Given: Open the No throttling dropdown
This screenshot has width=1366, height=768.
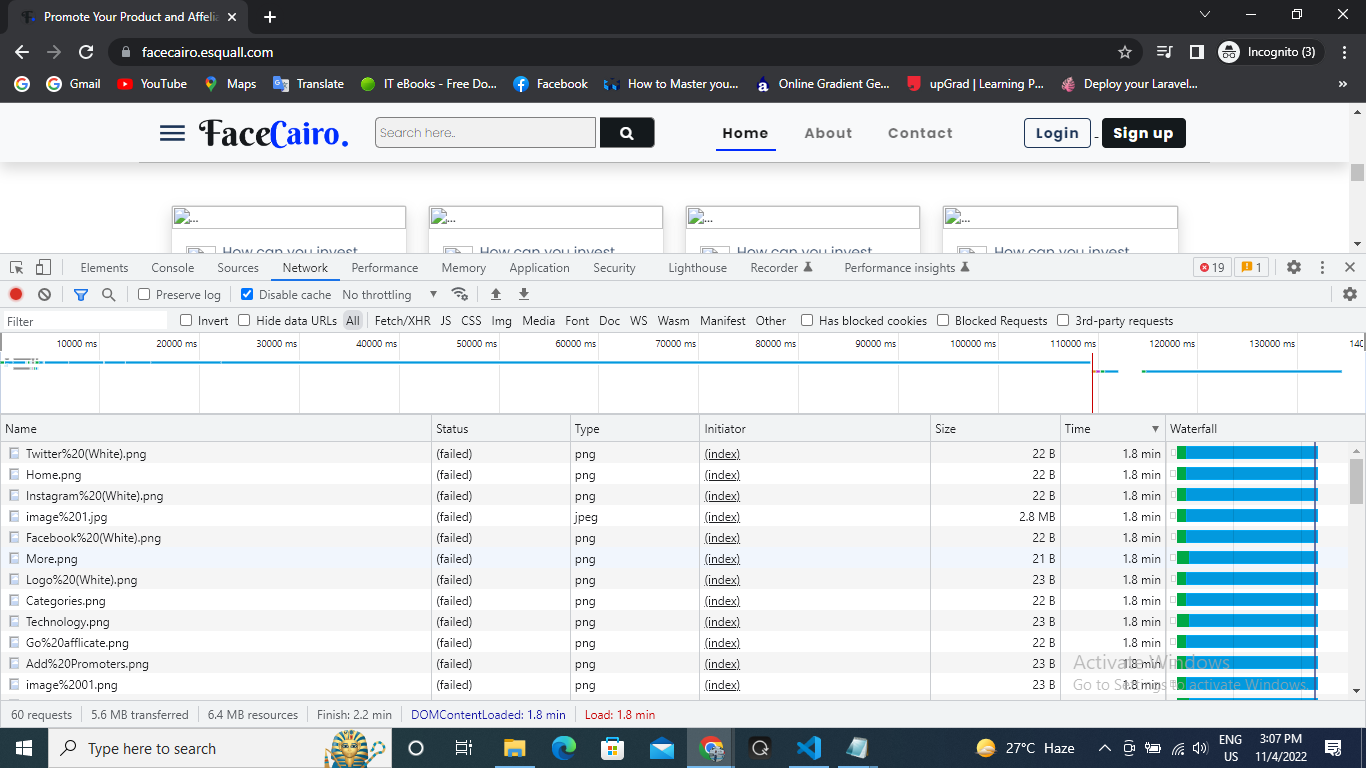Looking at the screenshot, I should tap(390, 294).
